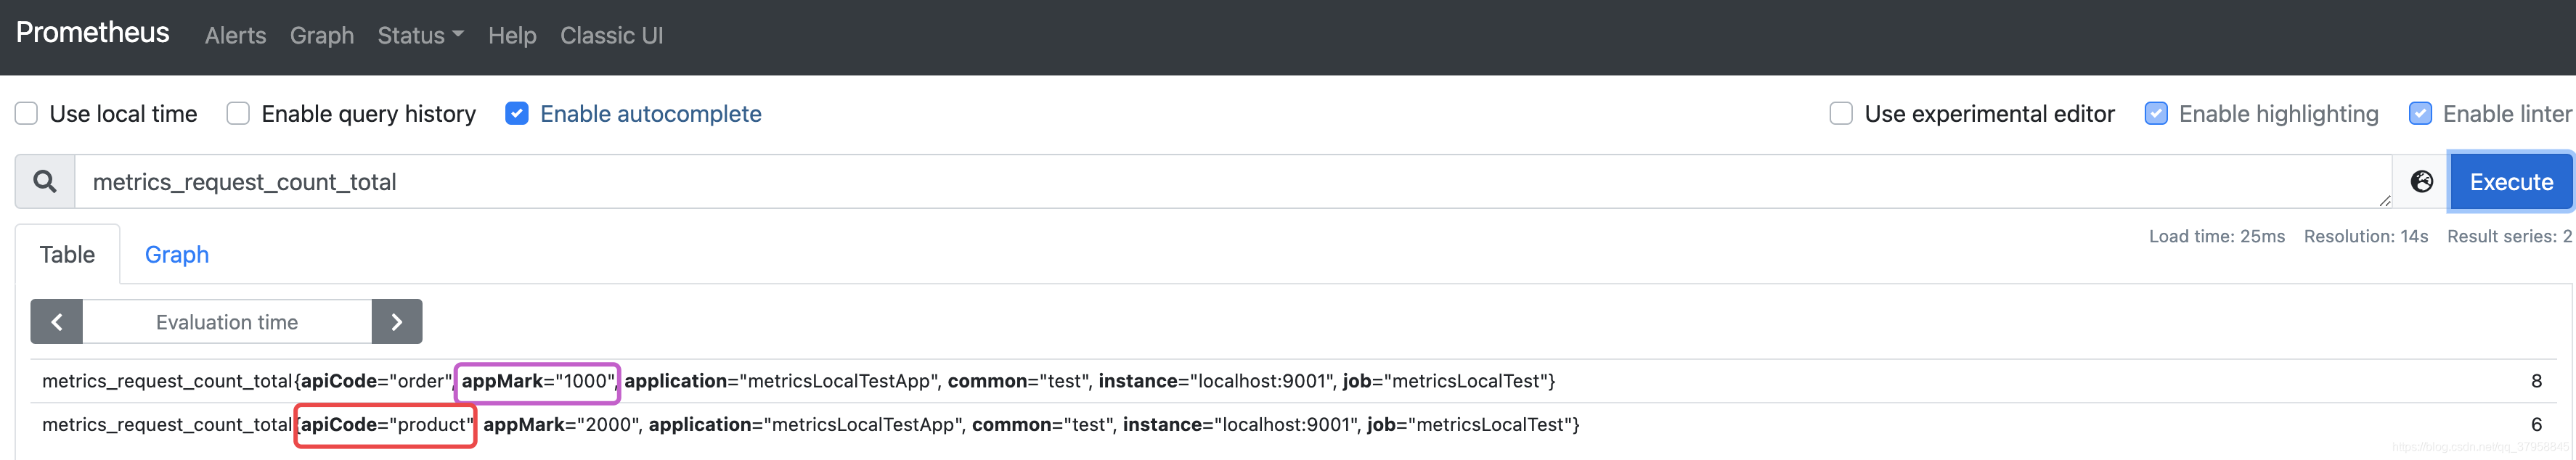Toggle Enable linter checkbox
The image size is (2576, 460).
pyautogui.click(x=2420, y=114)
